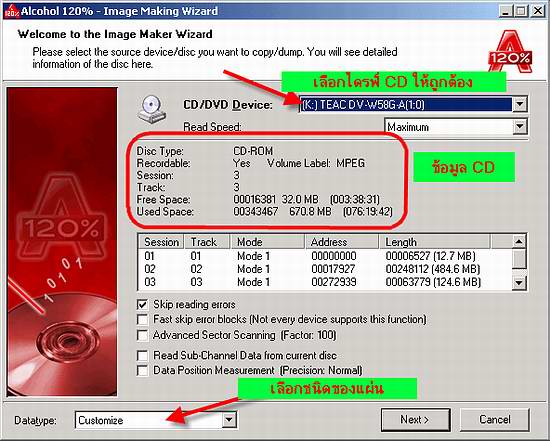Select session 02 row in track list

[325, 269]
